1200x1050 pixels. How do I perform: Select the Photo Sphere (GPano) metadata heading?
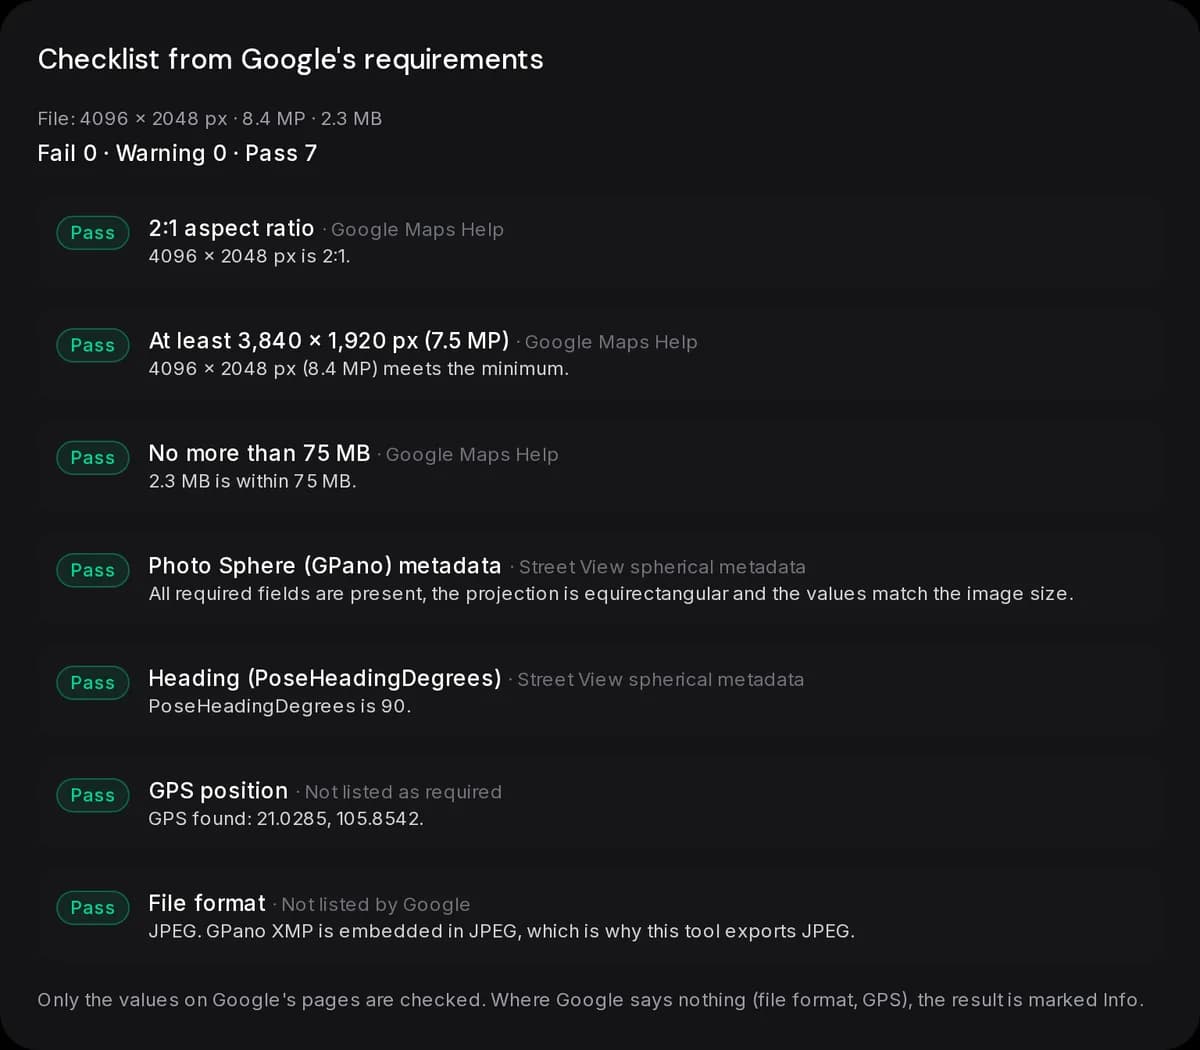click(x=325, y=566)
